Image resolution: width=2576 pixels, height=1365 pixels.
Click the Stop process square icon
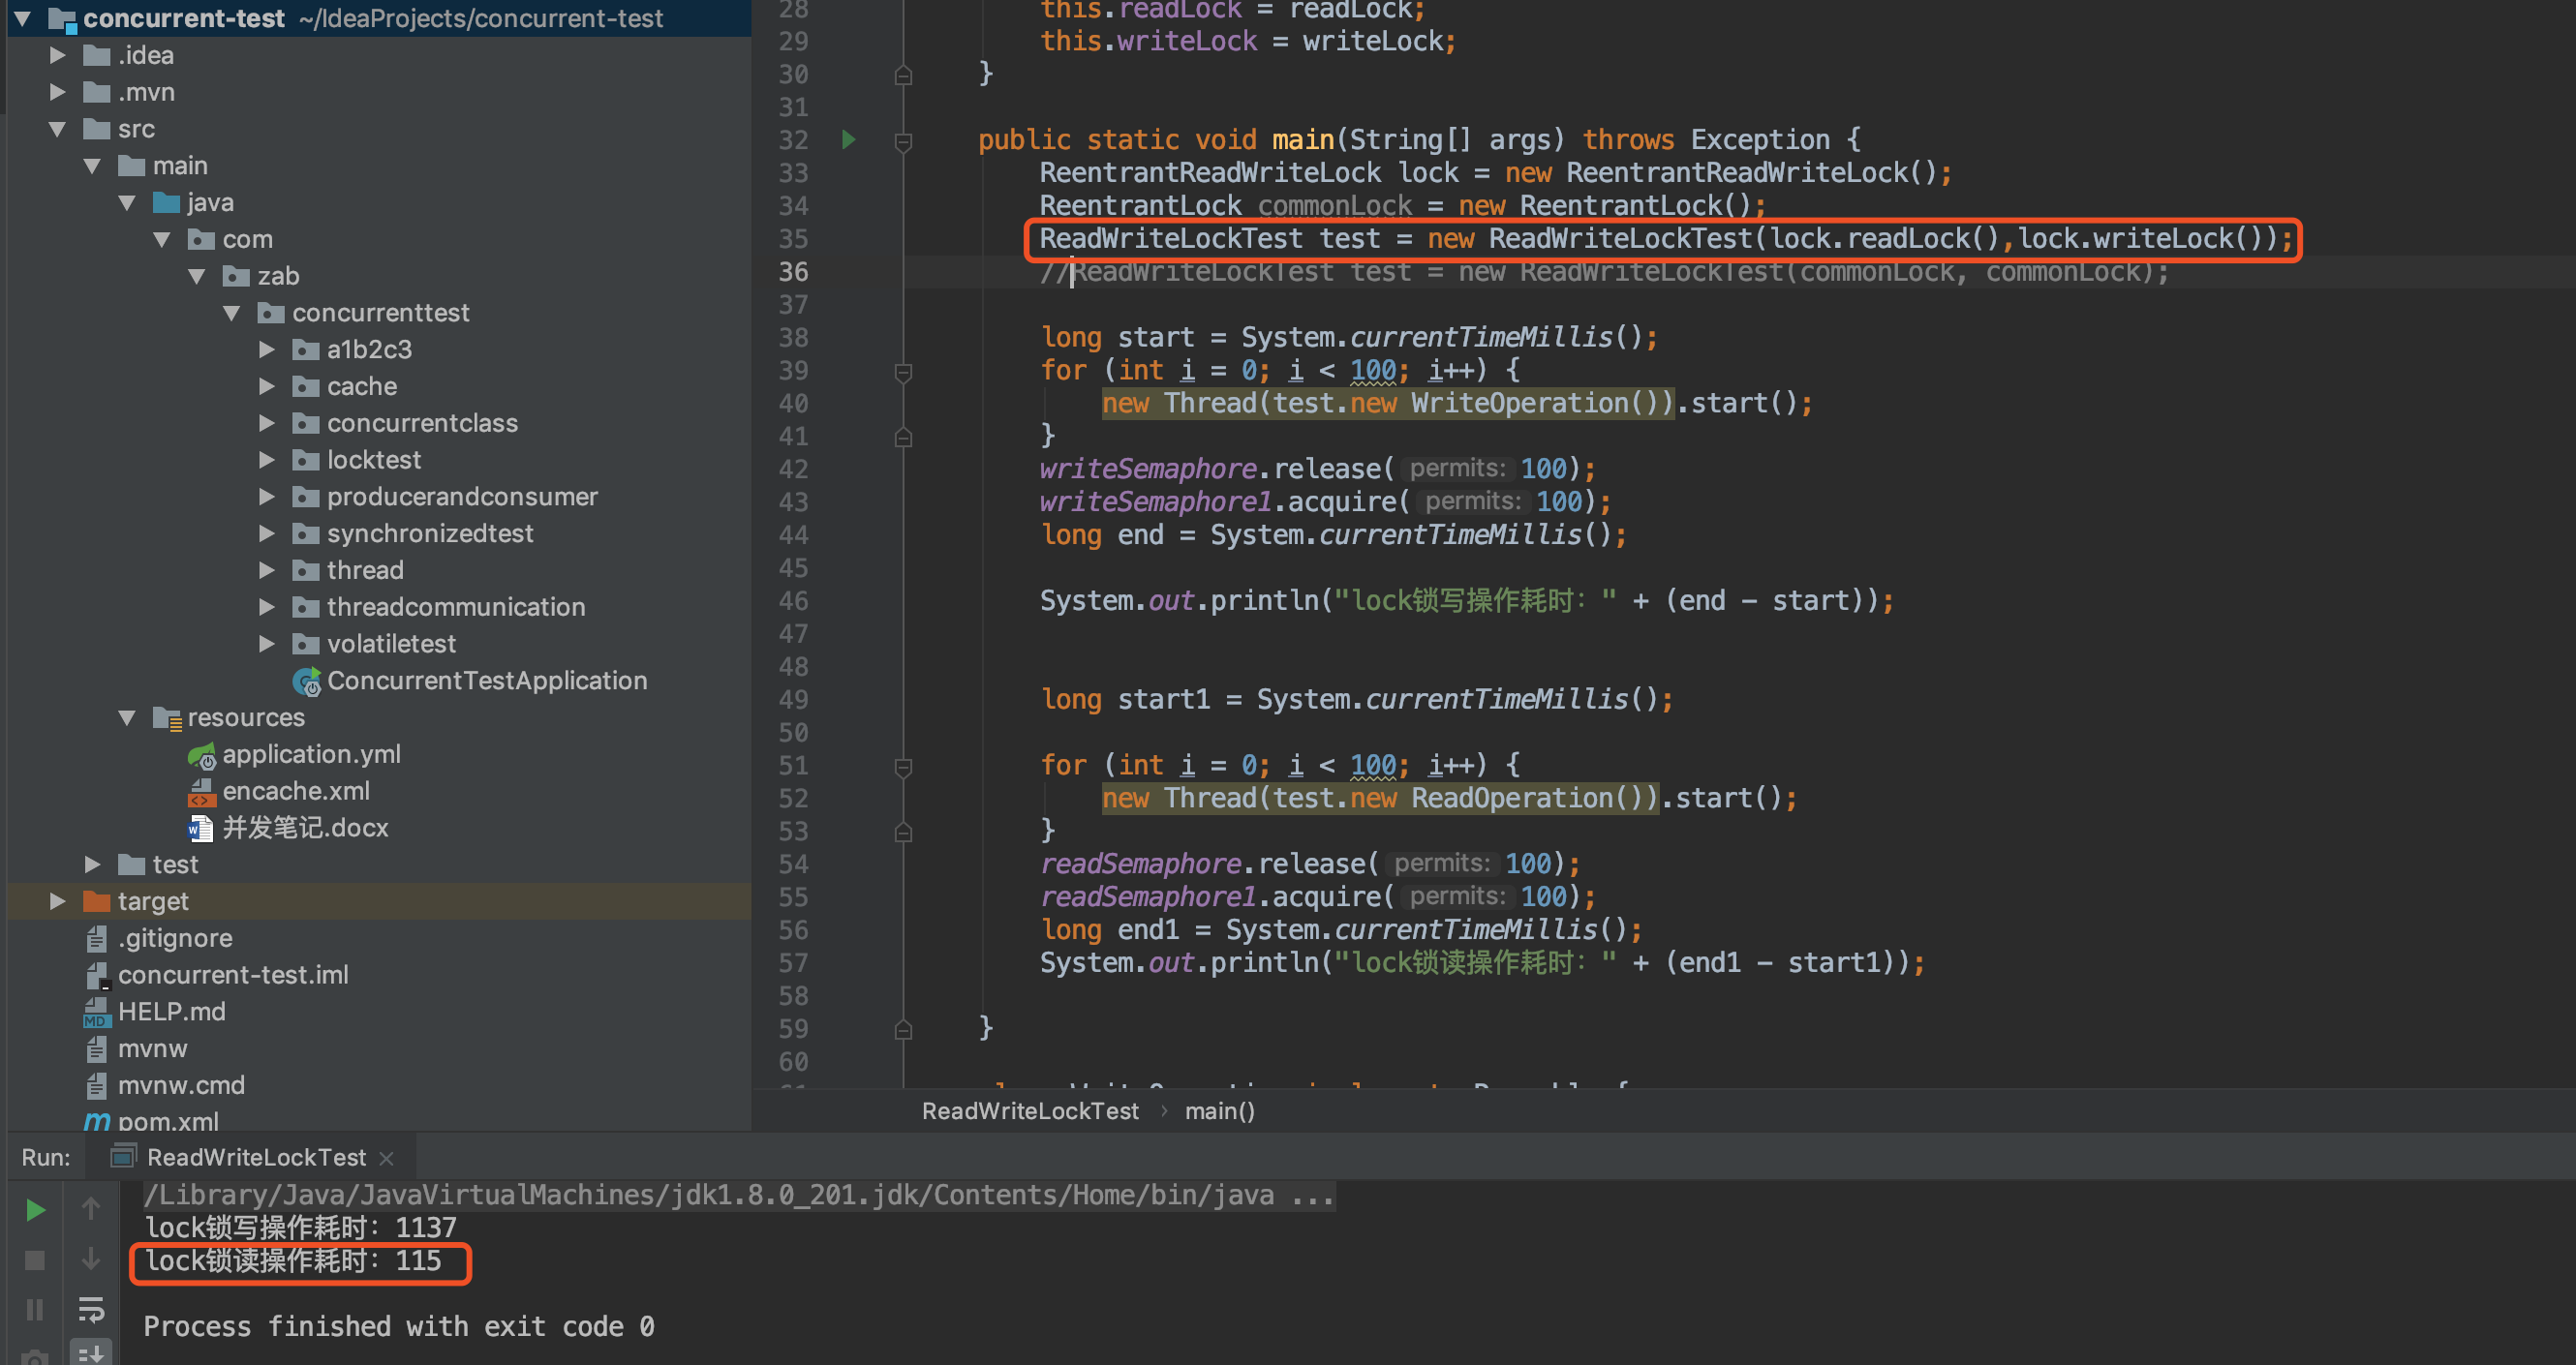[x=35, y=1260]
